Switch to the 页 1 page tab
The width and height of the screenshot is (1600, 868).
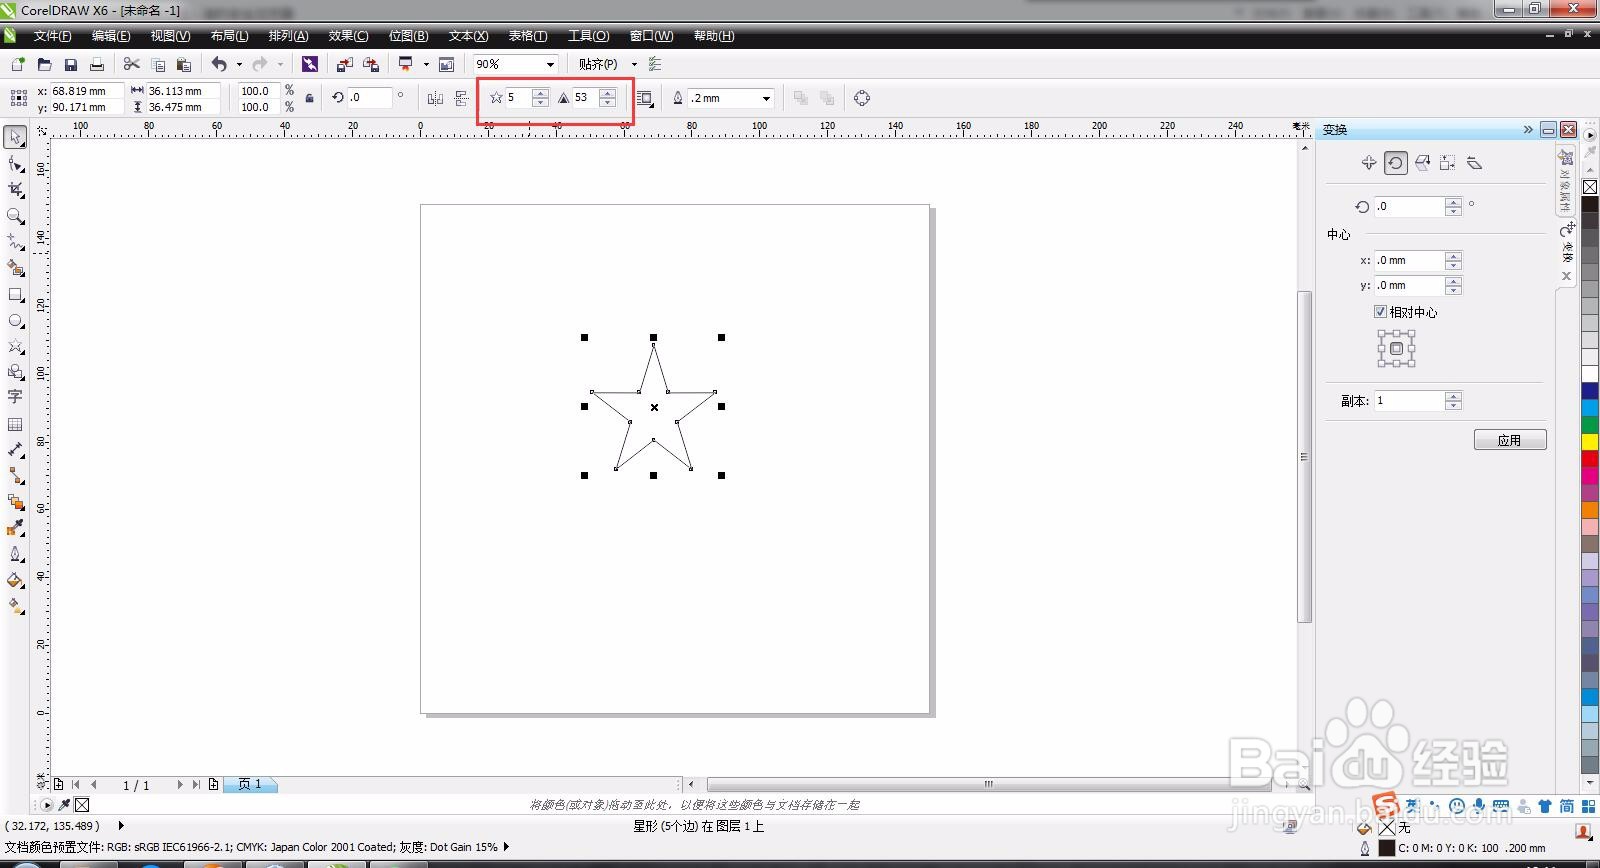[x=251, y=785]
